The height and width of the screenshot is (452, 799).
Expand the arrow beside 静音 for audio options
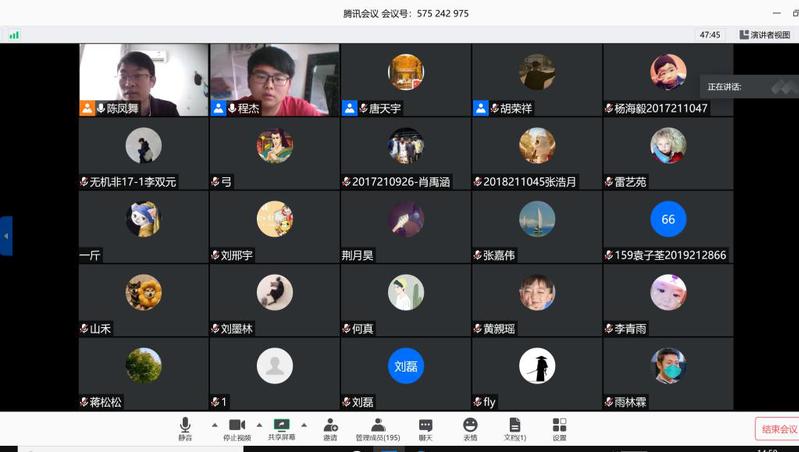(214, 424)
